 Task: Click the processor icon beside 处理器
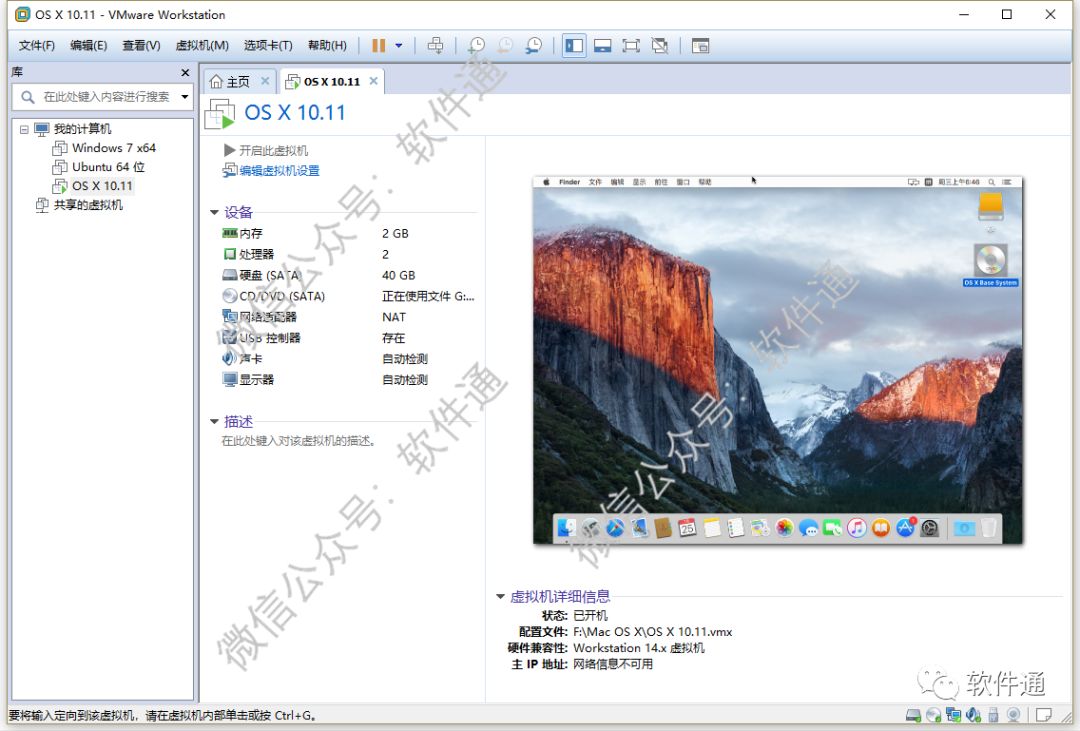[x=229, y=254]
